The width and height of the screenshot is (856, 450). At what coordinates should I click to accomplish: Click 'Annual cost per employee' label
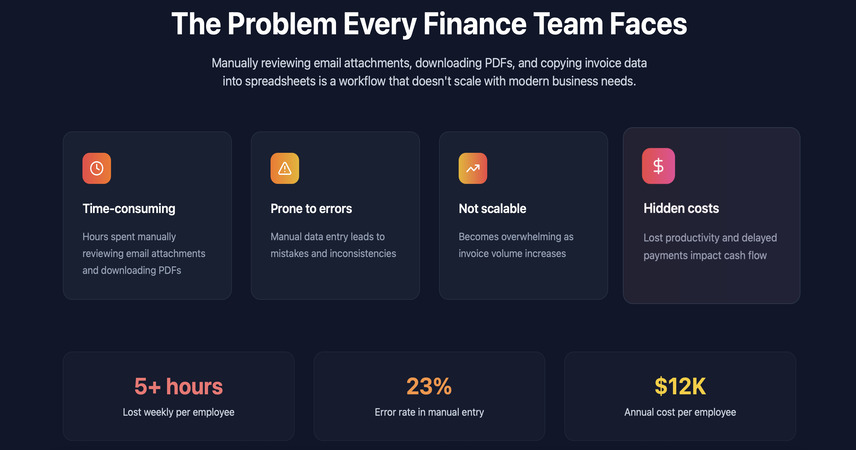click(x=680, y=412)
